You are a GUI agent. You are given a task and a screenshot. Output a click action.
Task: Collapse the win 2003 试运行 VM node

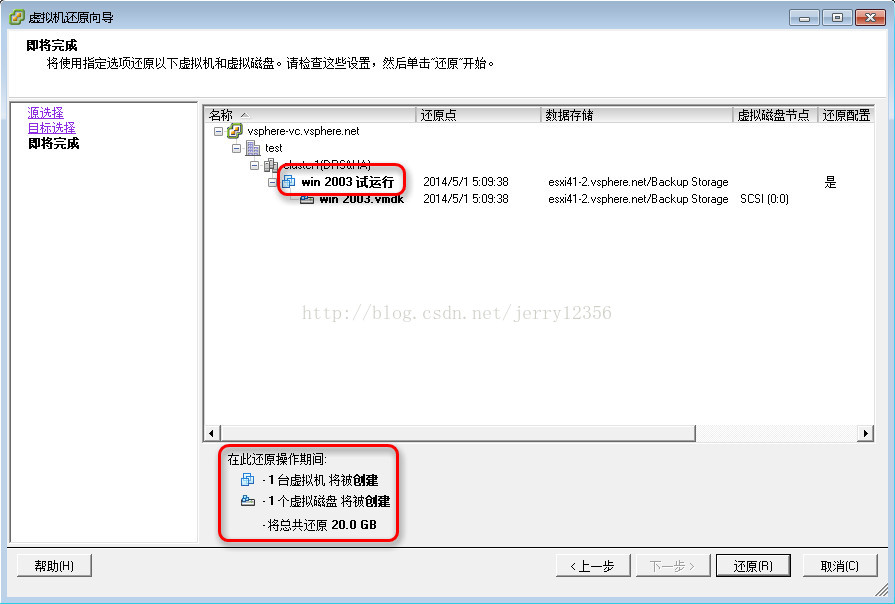tap(272, 182)
